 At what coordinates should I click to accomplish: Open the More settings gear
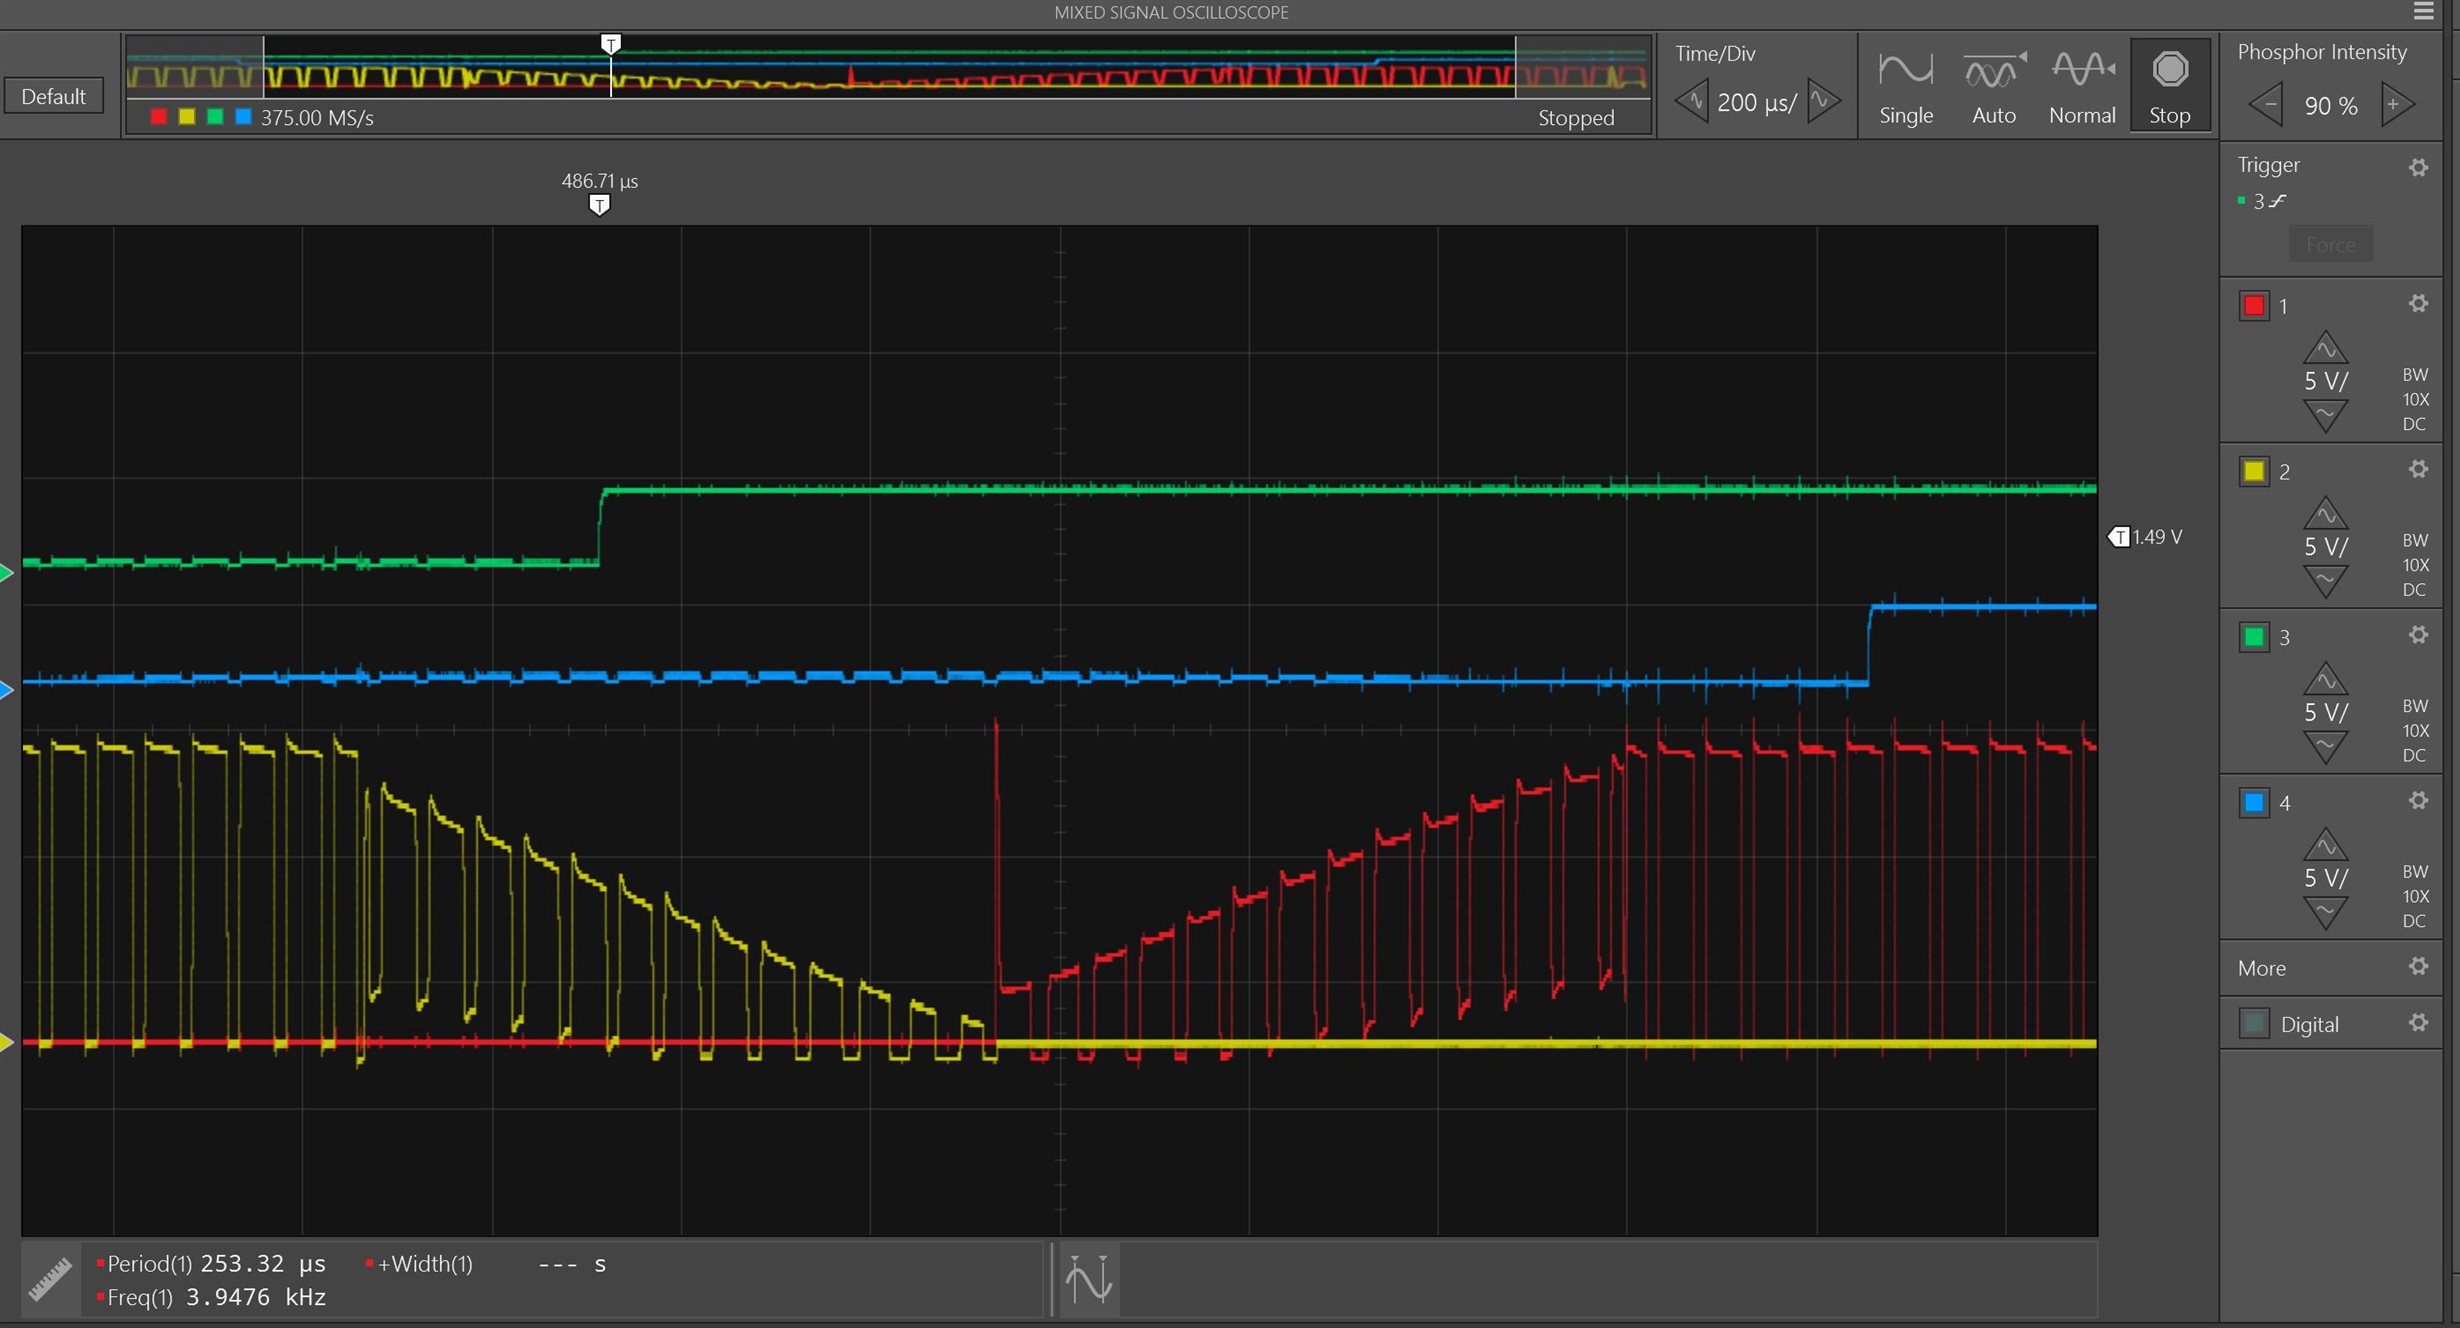coord(2418,966)
